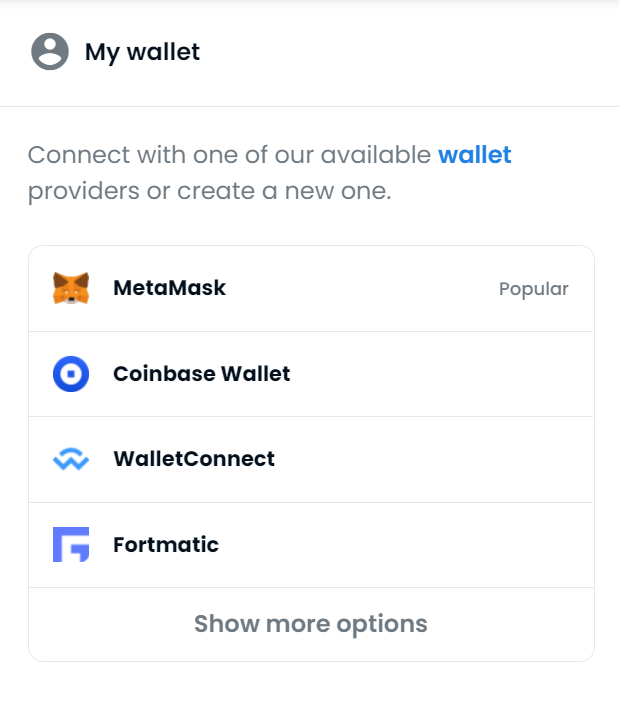This screenshot has height=708, width=619.
Task: Select the Coinbase Wallet label
Action: point(201,374)
